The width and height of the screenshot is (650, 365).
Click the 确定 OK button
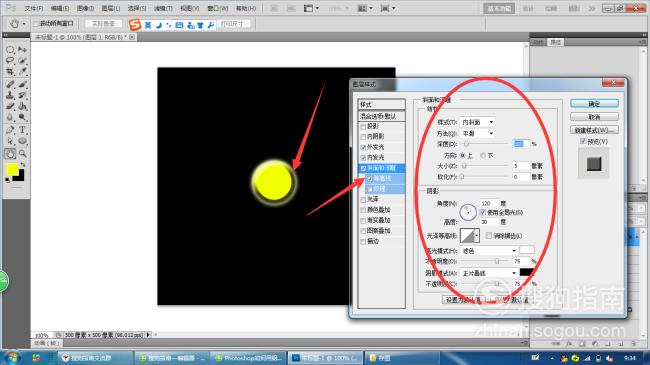[594, 103]
